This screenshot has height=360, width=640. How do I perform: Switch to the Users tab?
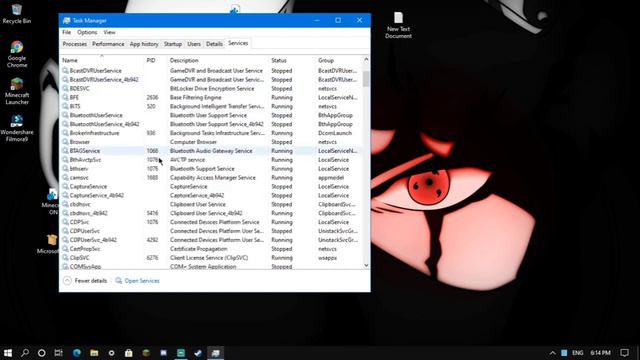click(x=194, y=44)
